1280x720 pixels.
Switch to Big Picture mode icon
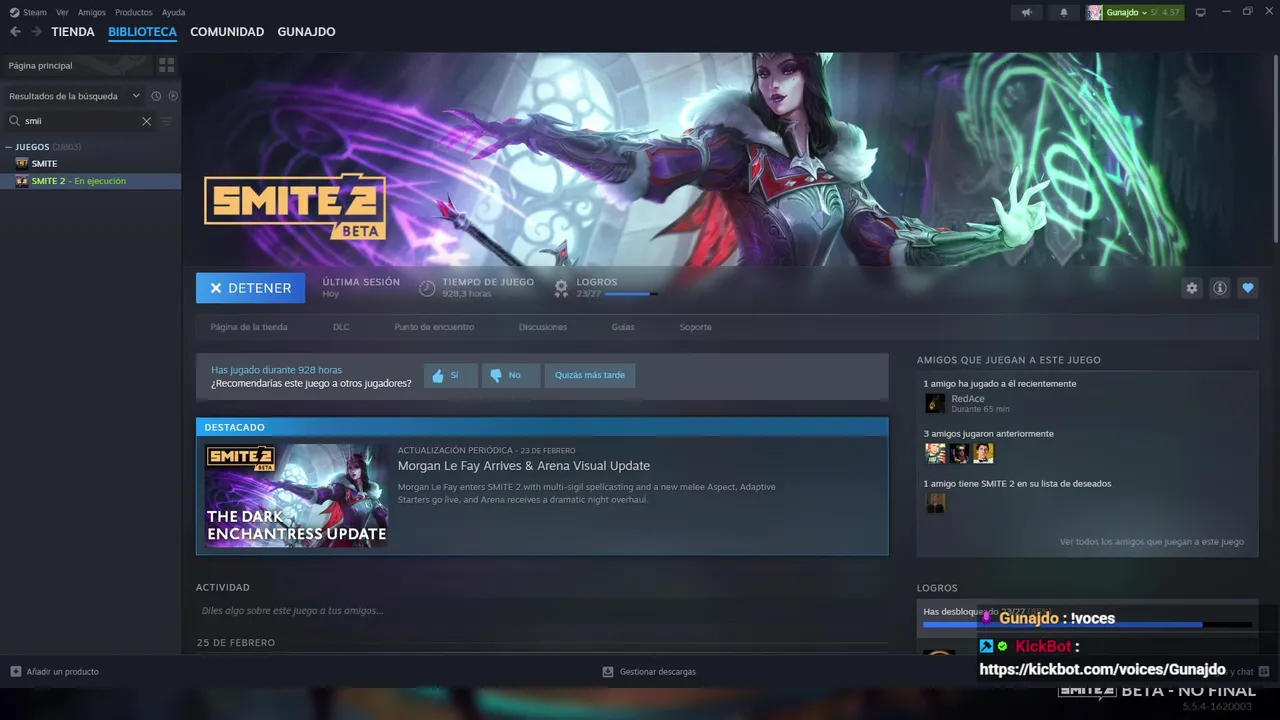pos(1201,12)
